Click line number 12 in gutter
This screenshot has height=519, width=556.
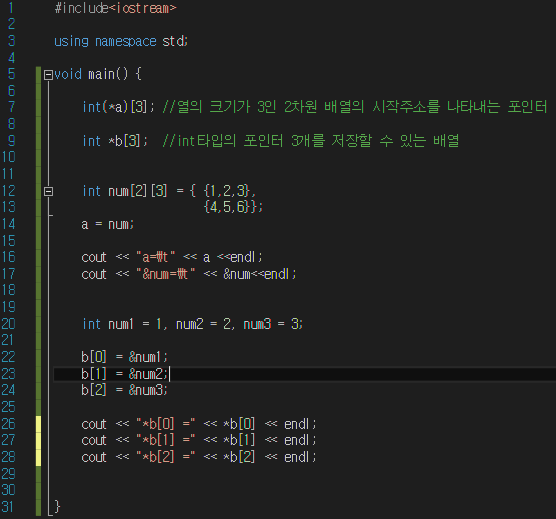point(9,191)
